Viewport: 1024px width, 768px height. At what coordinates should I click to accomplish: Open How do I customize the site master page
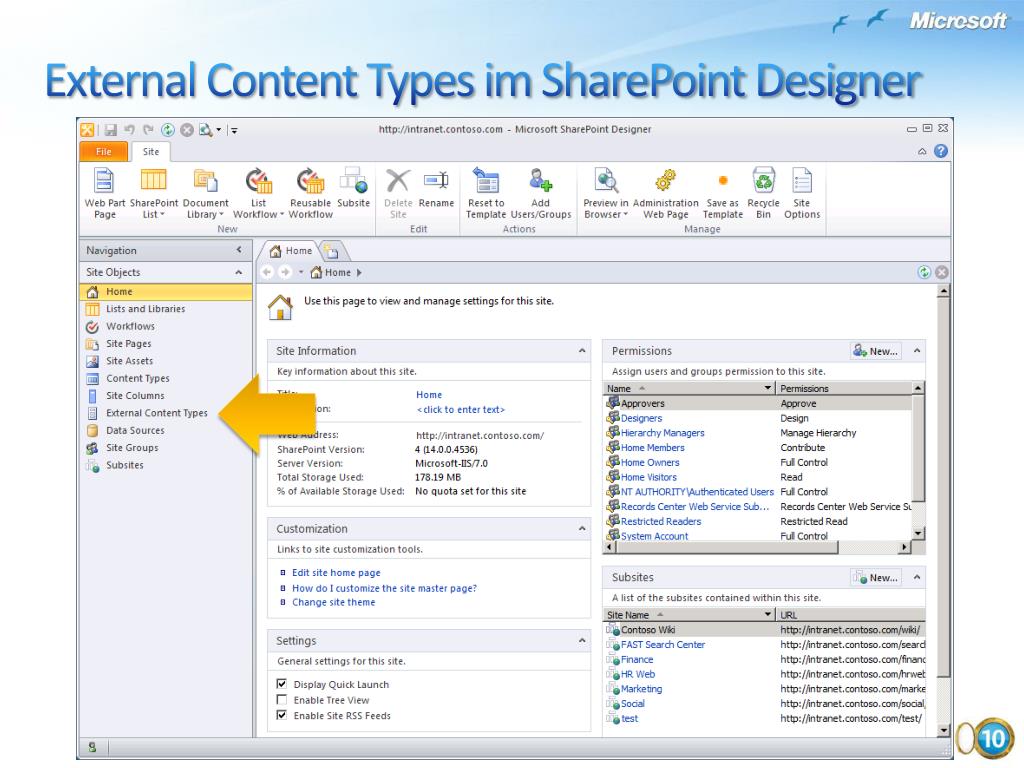click(384, 588)
